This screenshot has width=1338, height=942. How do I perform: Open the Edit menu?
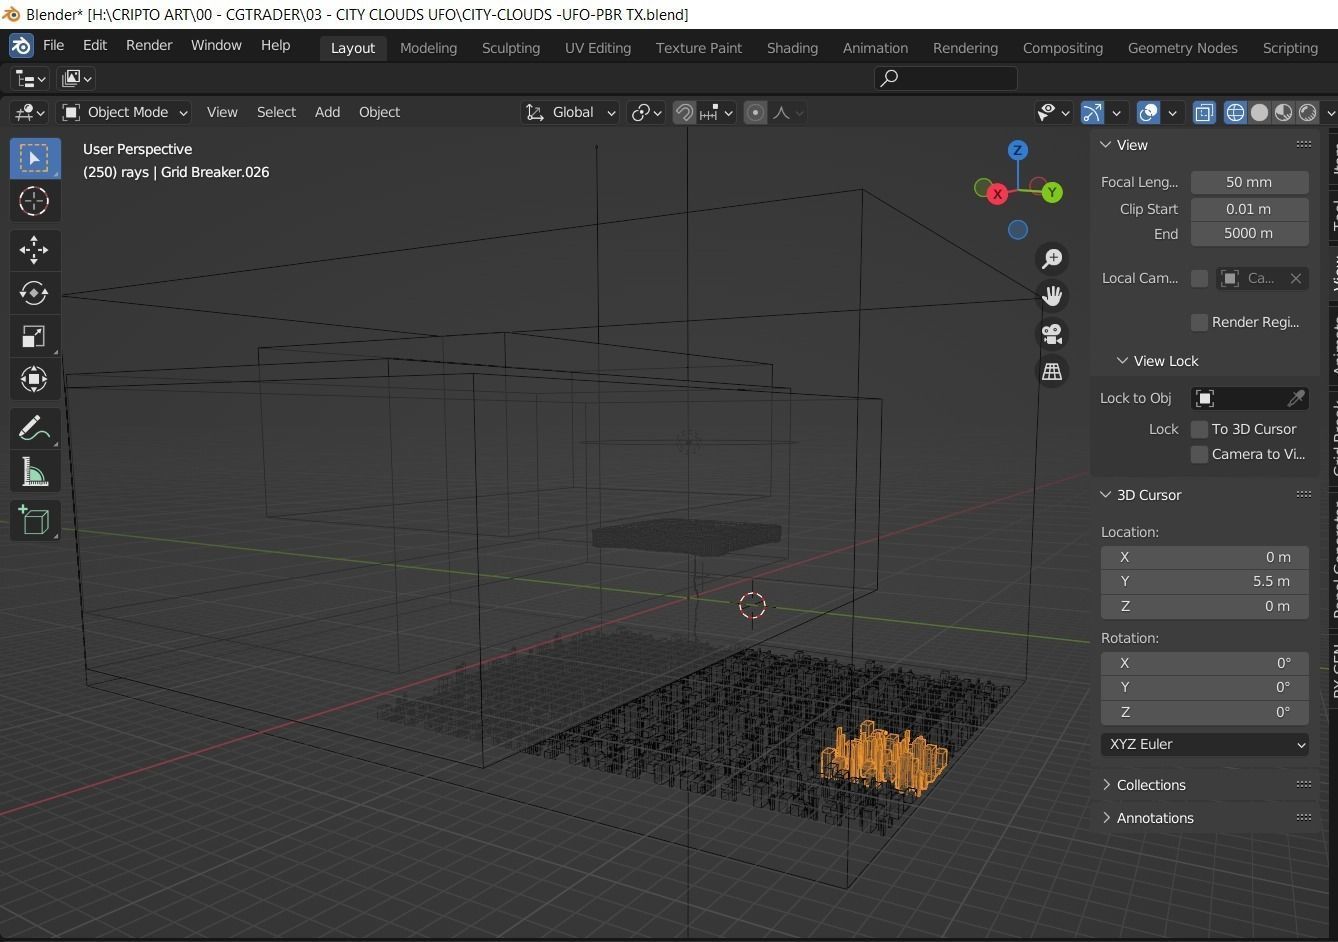(95, 46)
